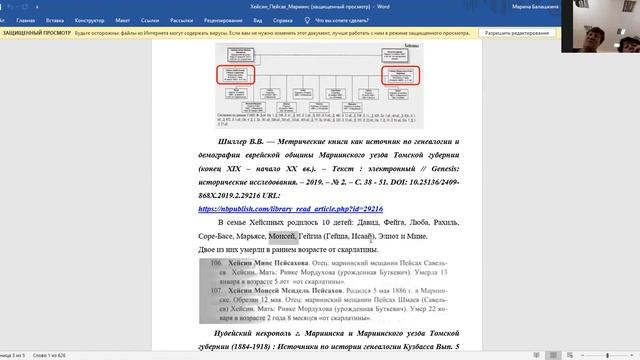Click the scanned entries 106-107 image

(x=323, y=291)
